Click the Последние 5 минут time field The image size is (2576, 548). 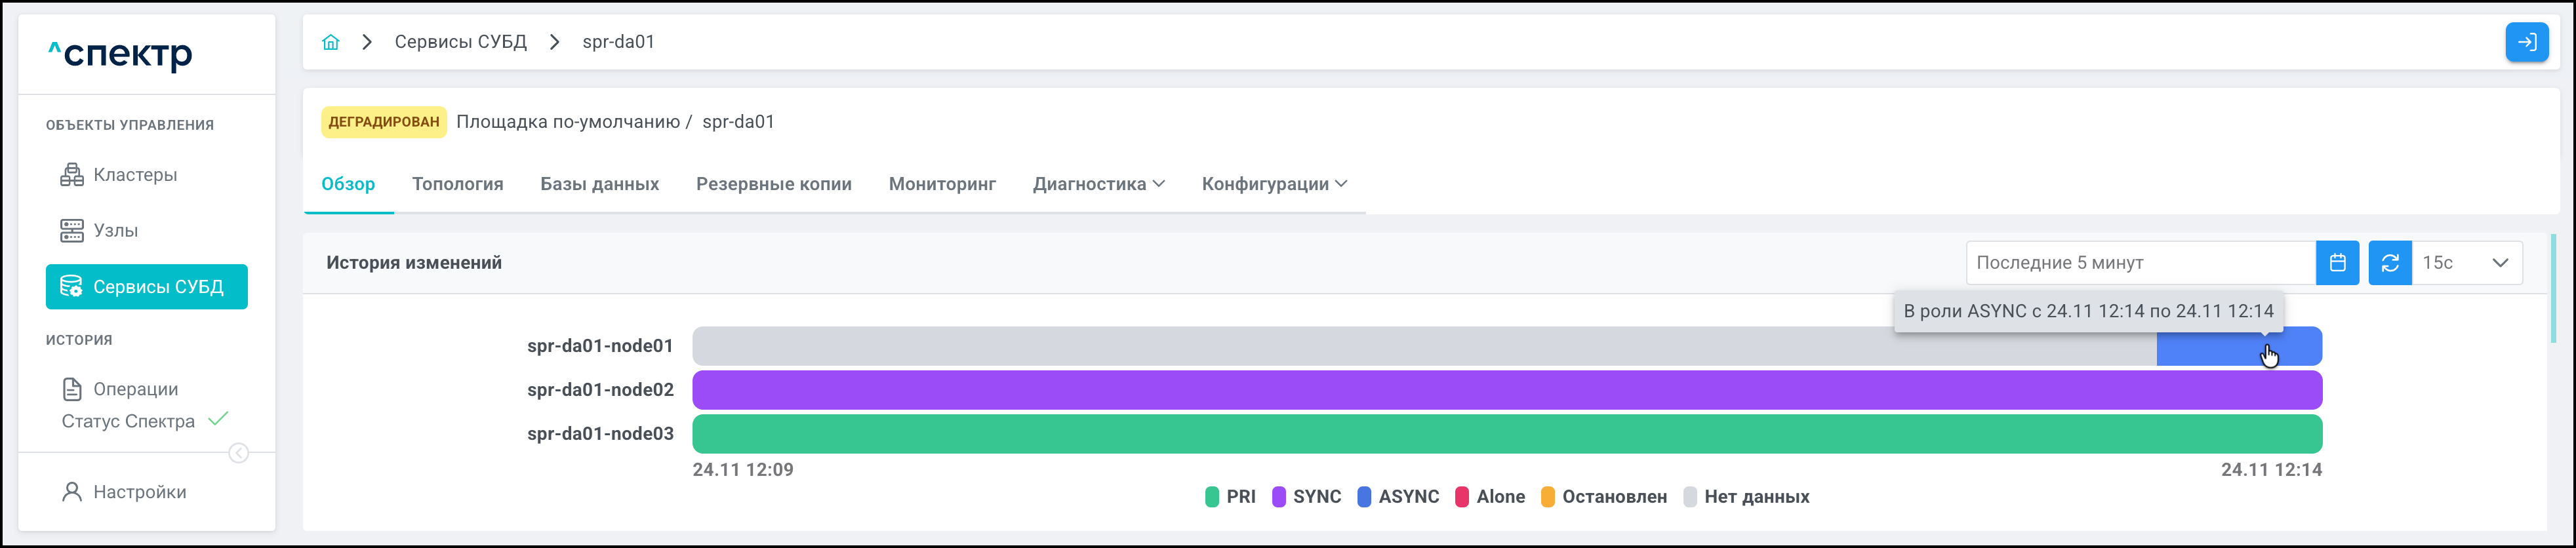pyautogui.click(x=2140, y=263)
